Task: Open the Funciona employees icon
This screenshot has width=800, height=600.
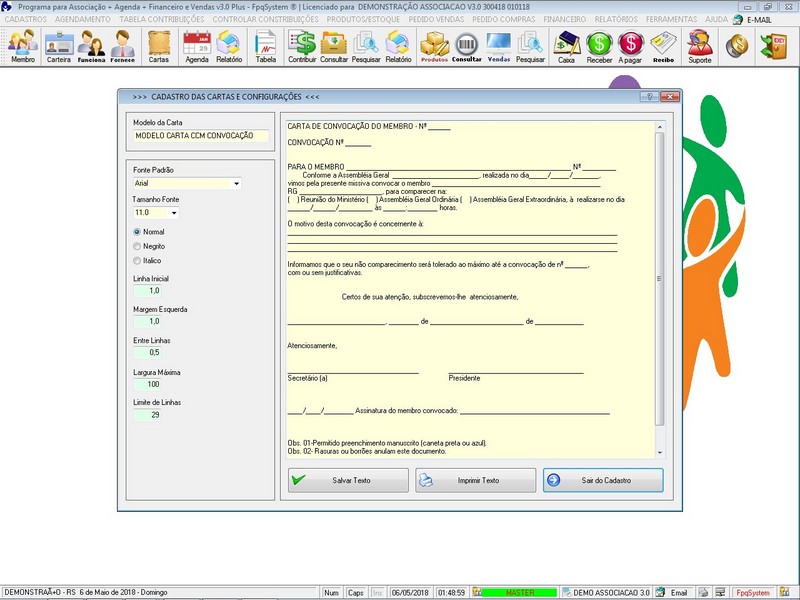Action: coord(91,46)
